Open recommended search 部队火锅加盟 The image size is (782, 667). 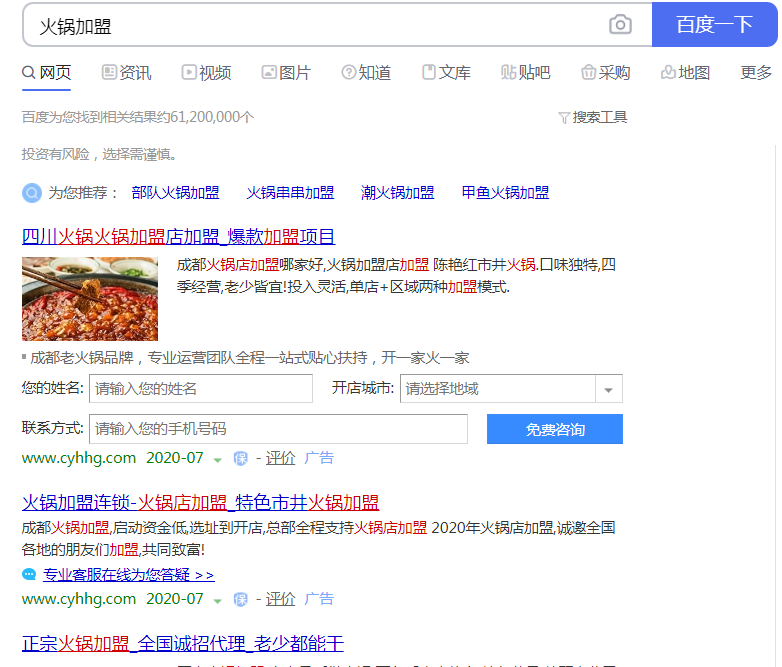click(176, 193)
